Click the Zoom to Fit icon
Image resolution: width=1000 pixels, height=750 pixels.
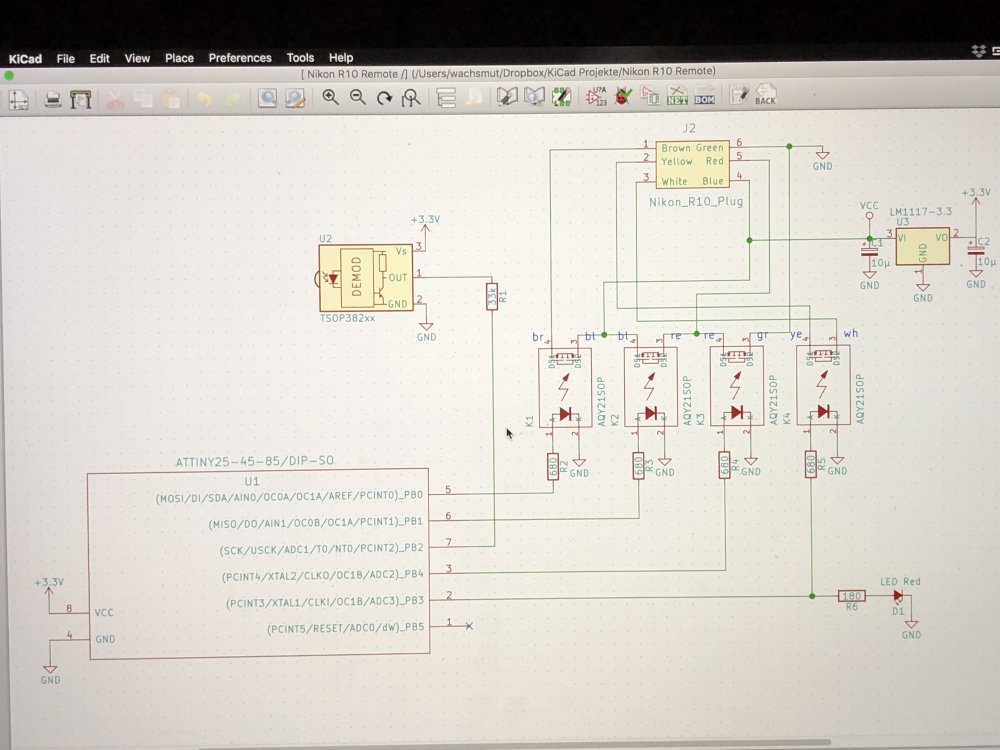[x=410, y=98]
